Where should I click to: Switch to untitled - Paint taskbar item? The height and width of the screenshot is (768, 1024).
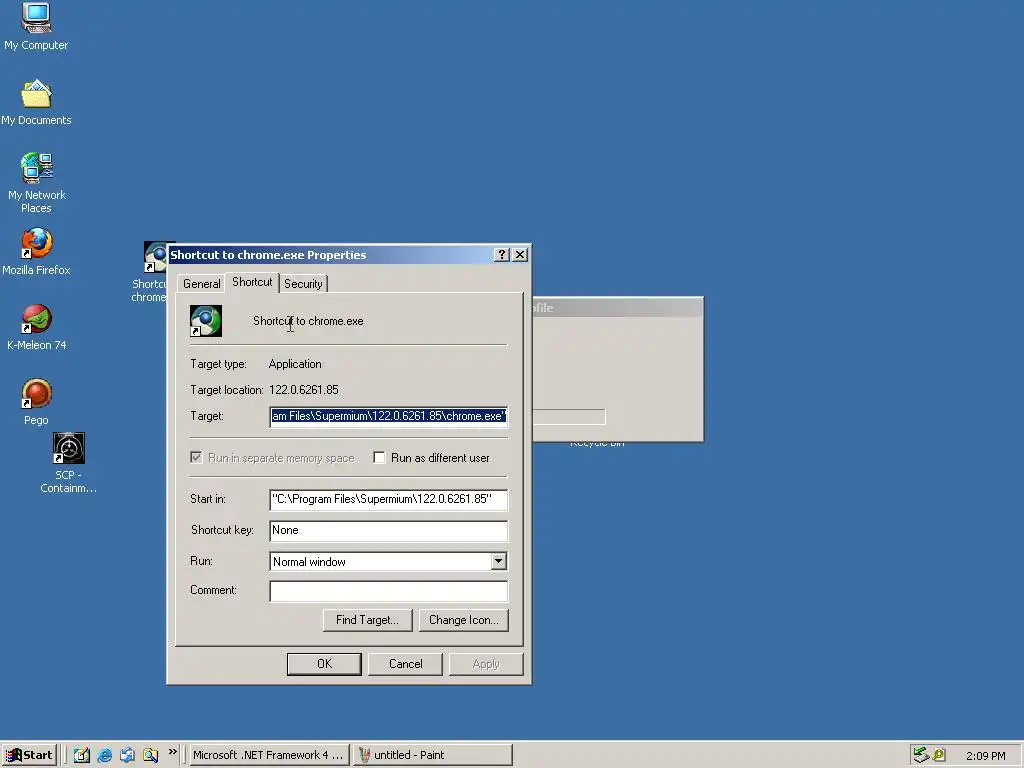pyautogui.click(x=432, y=755)
